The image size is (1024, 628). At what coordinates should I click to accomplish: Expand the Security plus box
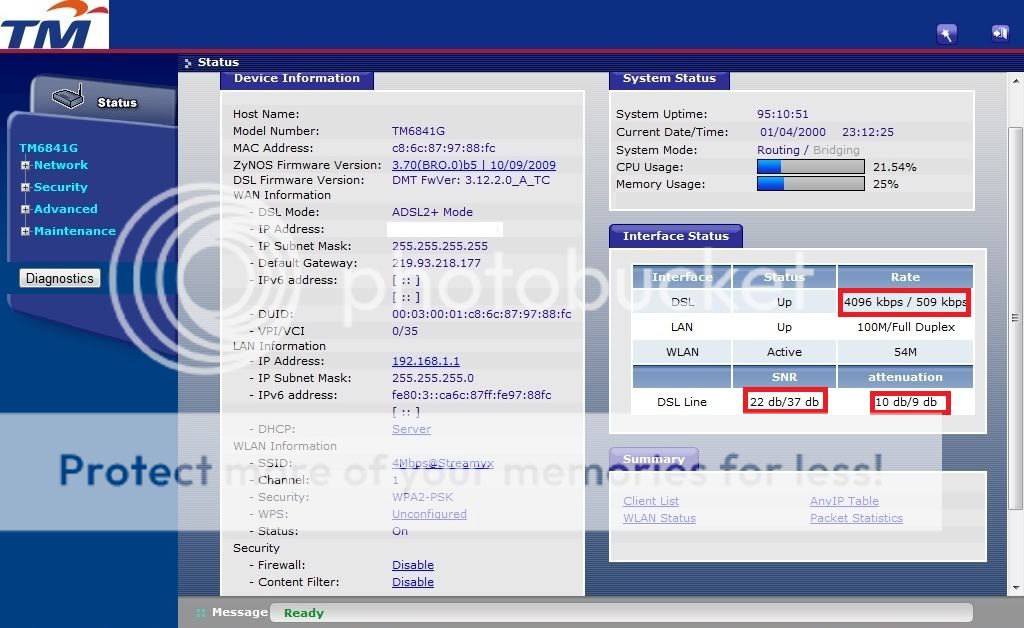(x=26, y=187)
